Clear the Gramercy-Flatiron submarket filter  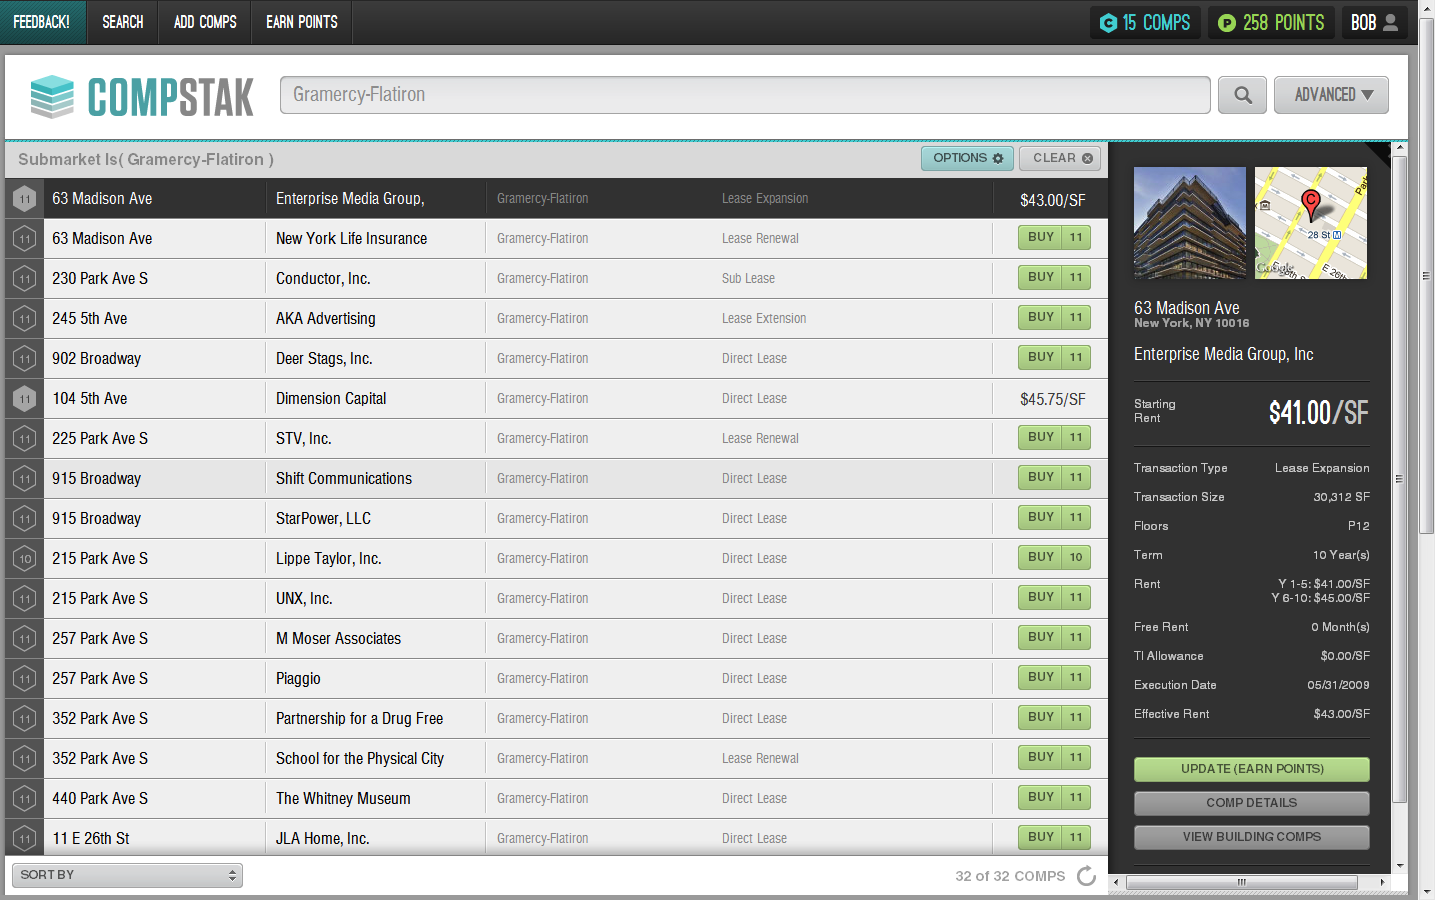[x=1061, y=158]
